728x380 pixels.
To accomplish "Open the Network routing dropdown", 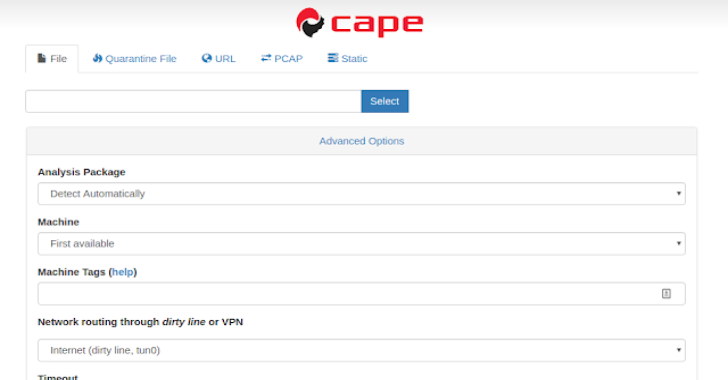I will 362,350.
